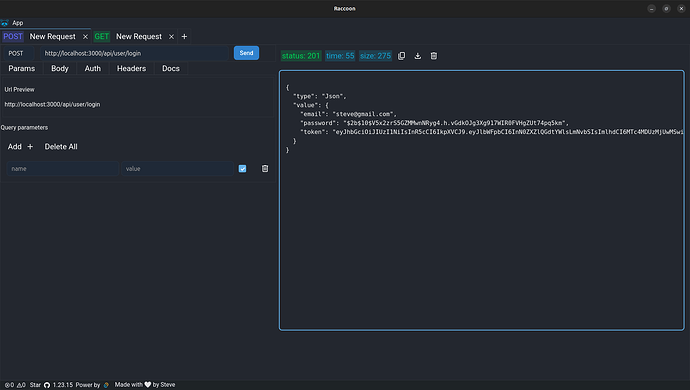Click the time: 55 badge
The width and height of the screenshot is (690, 390).
point(340,56)
